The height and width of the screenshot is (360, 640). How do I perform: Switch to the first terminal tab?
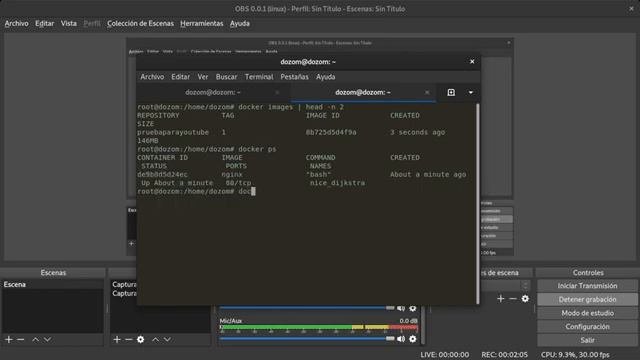coord(213,93)
